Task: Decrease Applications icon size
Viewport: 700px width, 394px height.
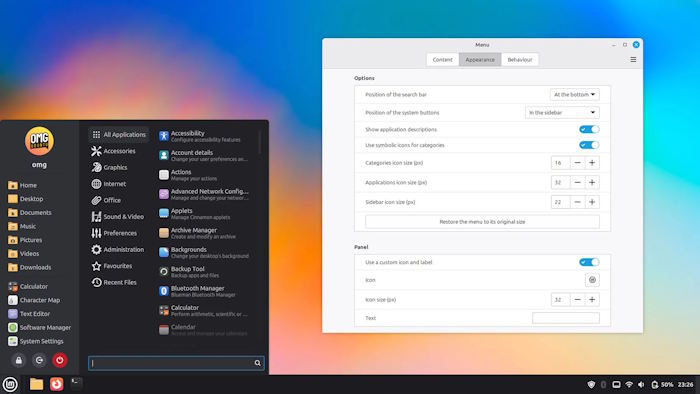Action: [x=577, y=182]
